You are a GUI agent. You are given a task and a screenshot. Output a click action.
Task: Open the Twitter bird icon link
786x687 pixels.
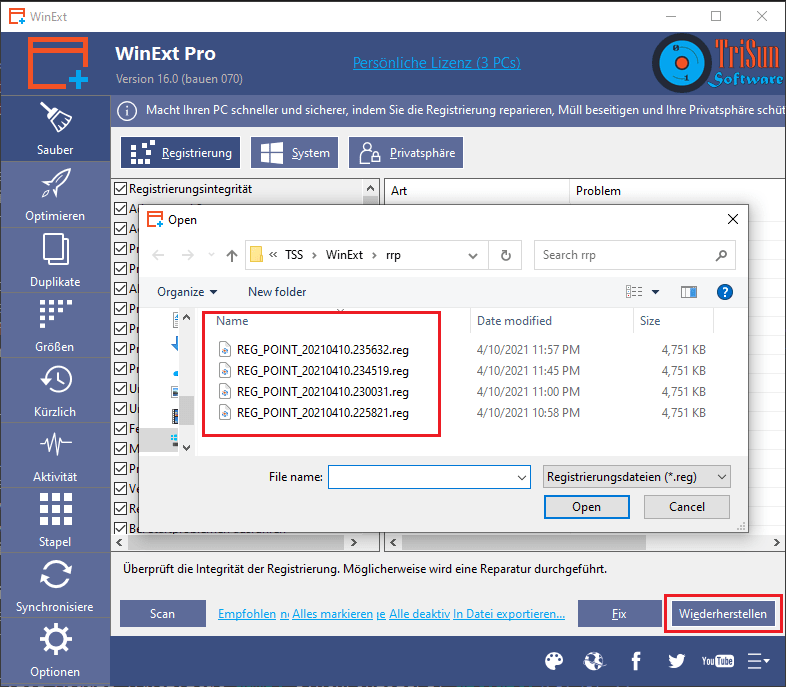677,661
